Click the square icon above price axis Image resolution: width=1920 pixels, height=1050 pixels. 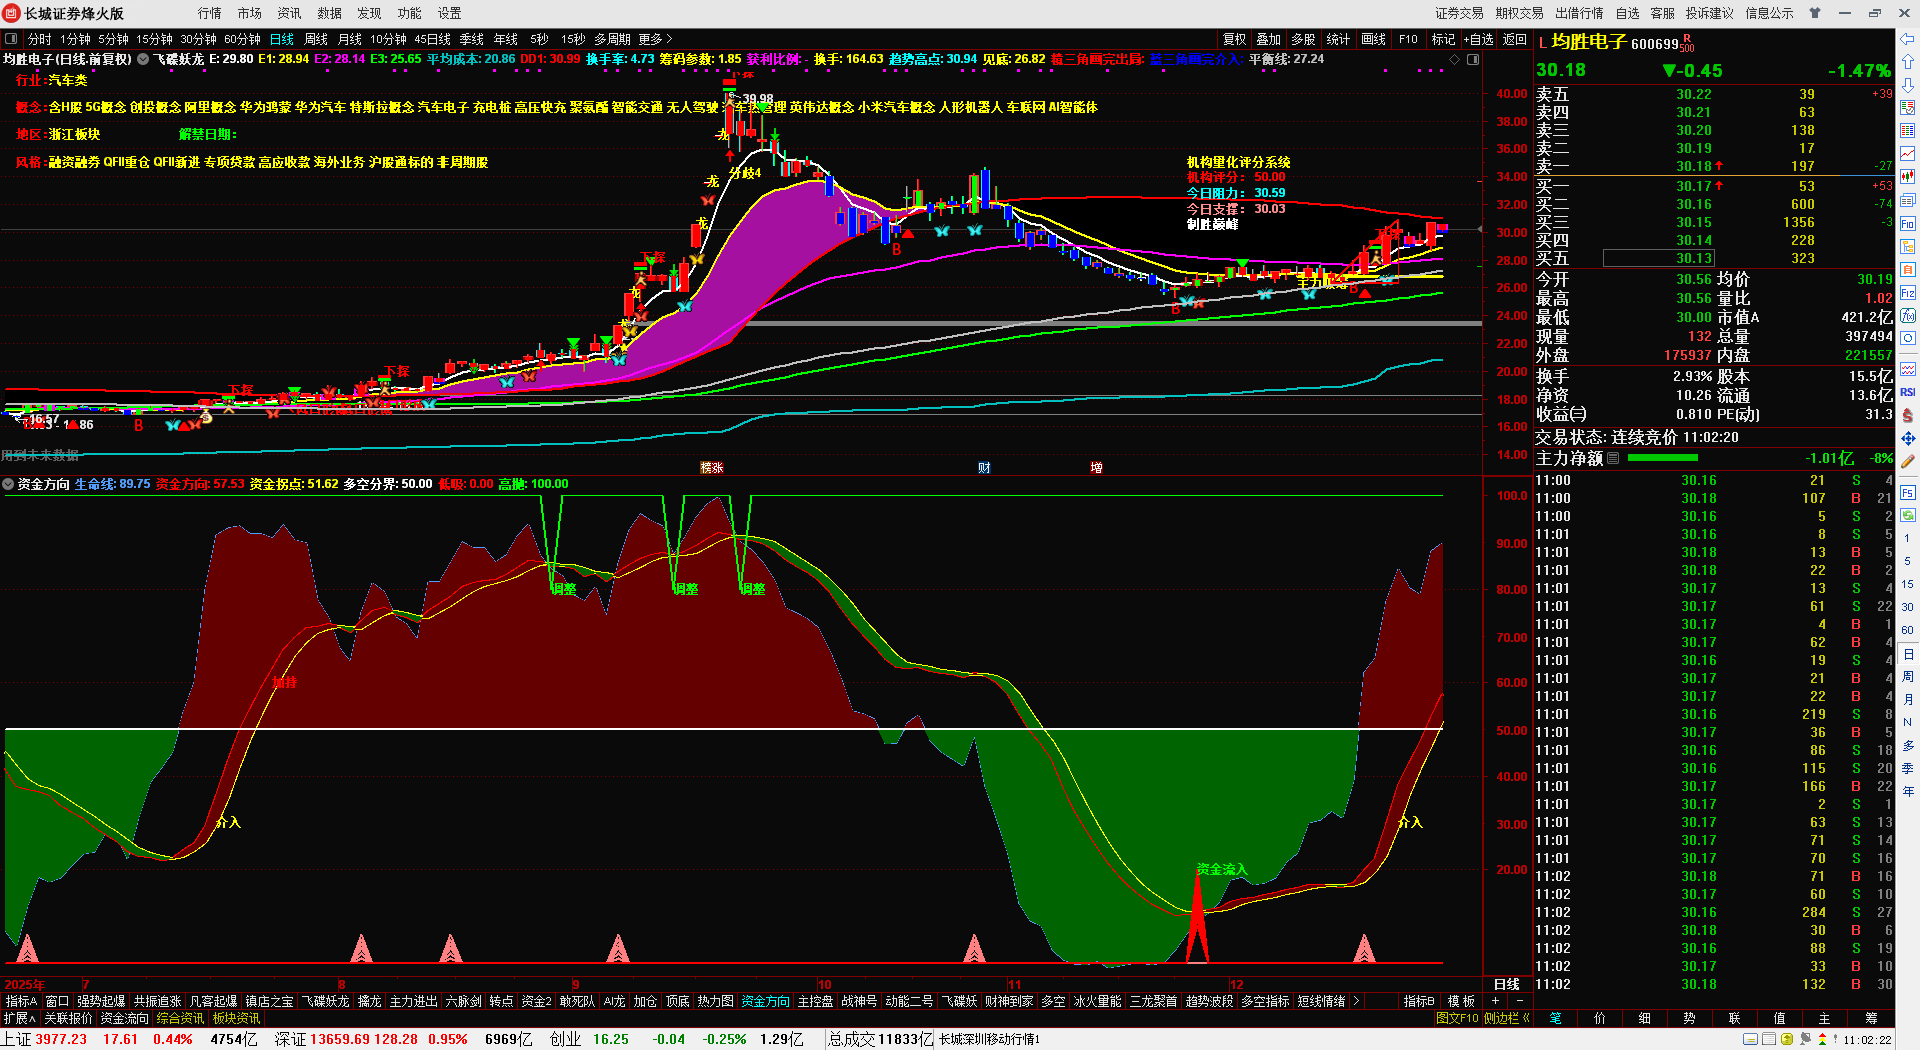coord(1473,60)
